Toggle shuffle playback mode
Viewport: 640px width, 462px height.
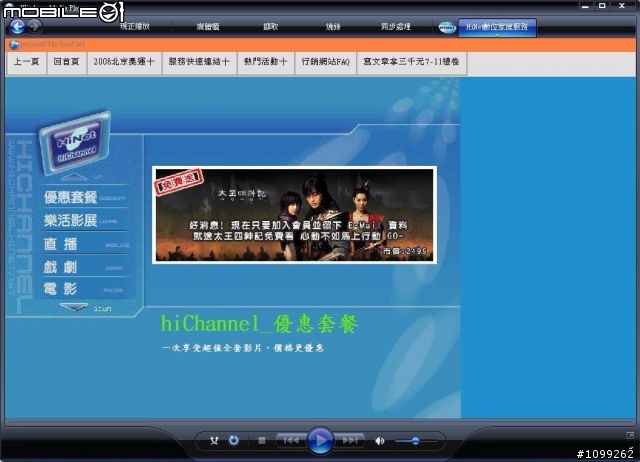coord(214,440)
